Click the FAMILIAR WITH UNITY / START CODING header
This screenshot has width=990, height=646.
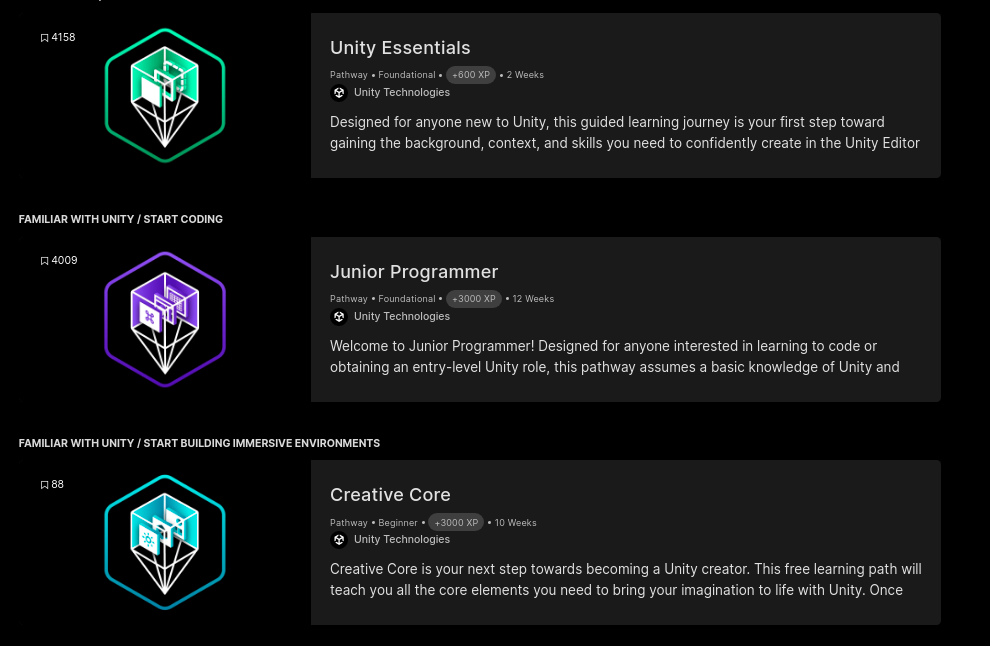tap(120, 219)
